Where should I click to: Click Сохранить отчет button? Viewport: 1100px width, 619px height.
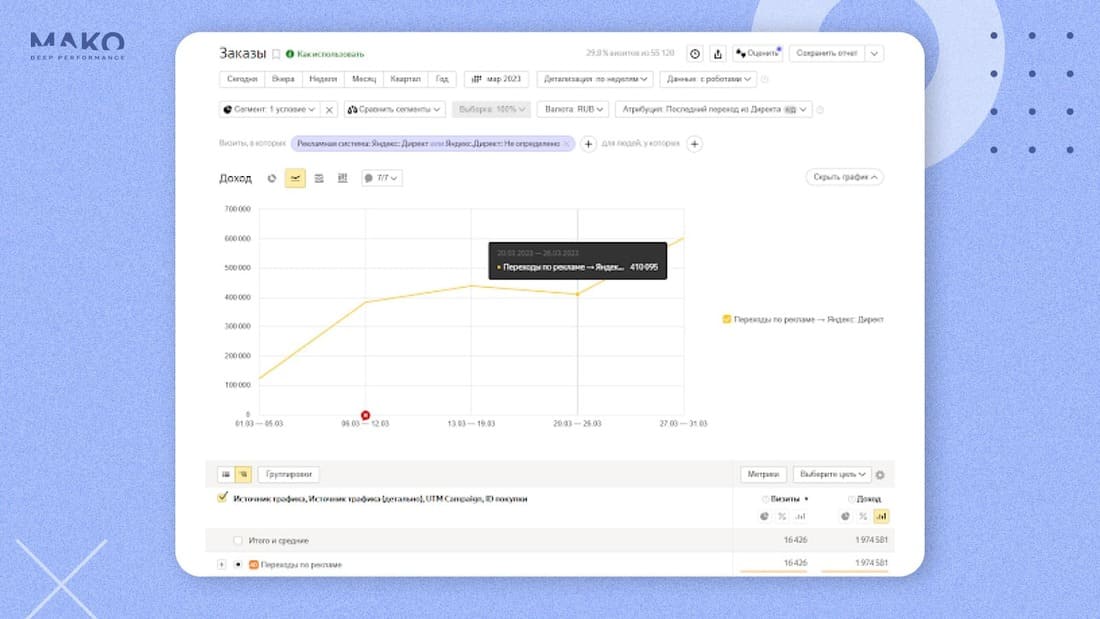tap(827, 53)
